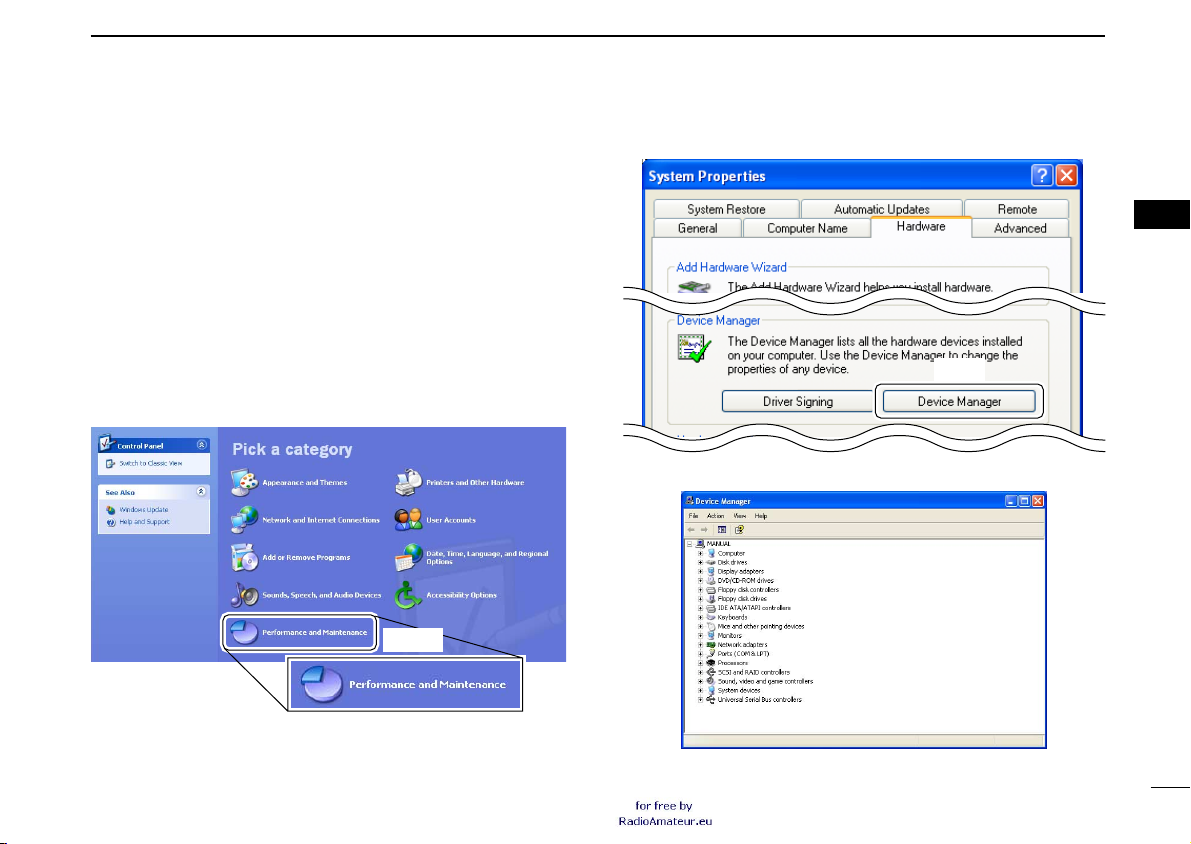
Task: Click the Add or Remove Programs icon
Action: (245, 557)
